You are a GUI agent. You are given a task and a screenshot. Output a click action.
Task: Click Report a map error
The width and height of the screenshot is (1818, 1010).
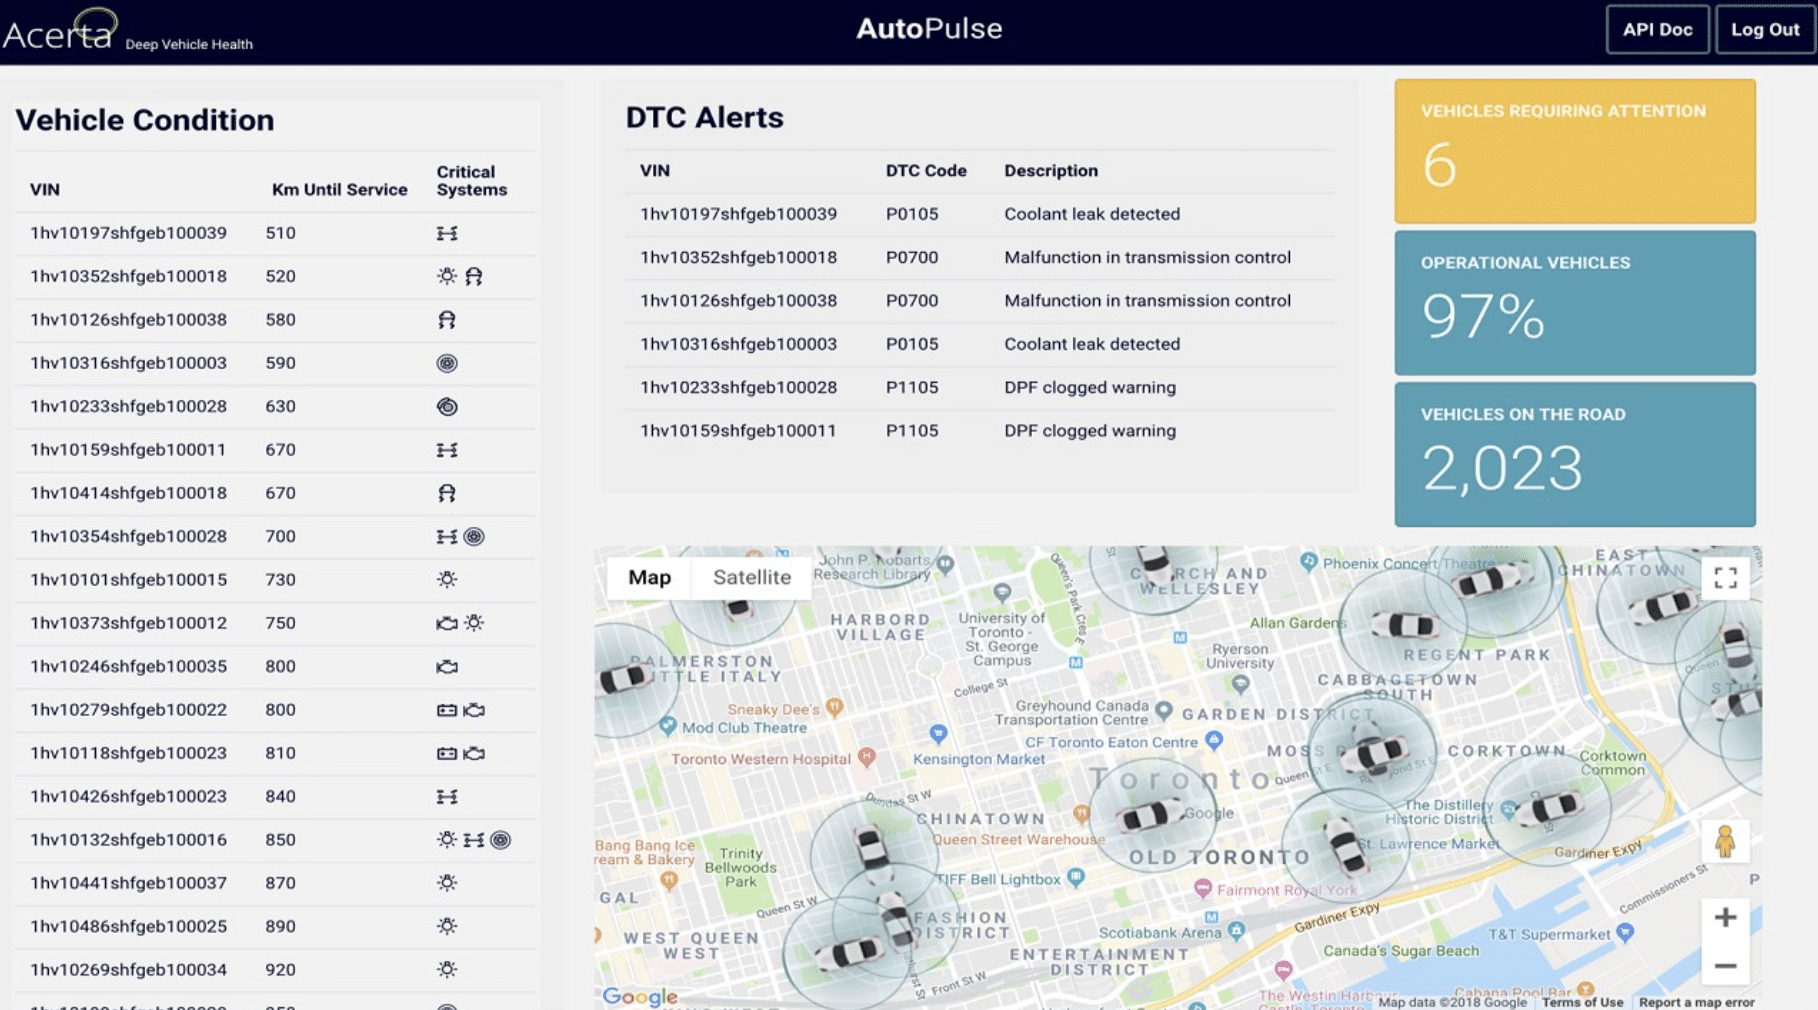point(1697,1002)
